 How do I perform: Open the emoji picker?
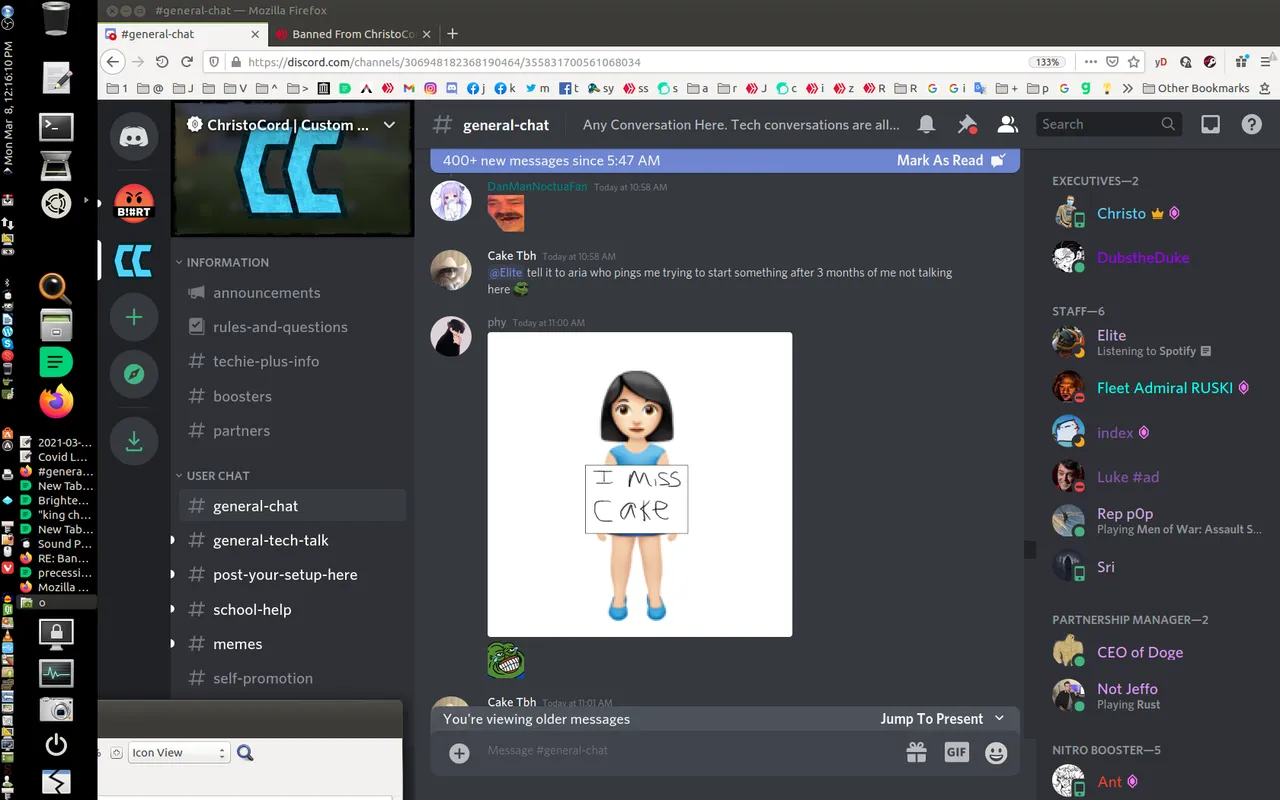pyautogui.click(x=996, y=752)
